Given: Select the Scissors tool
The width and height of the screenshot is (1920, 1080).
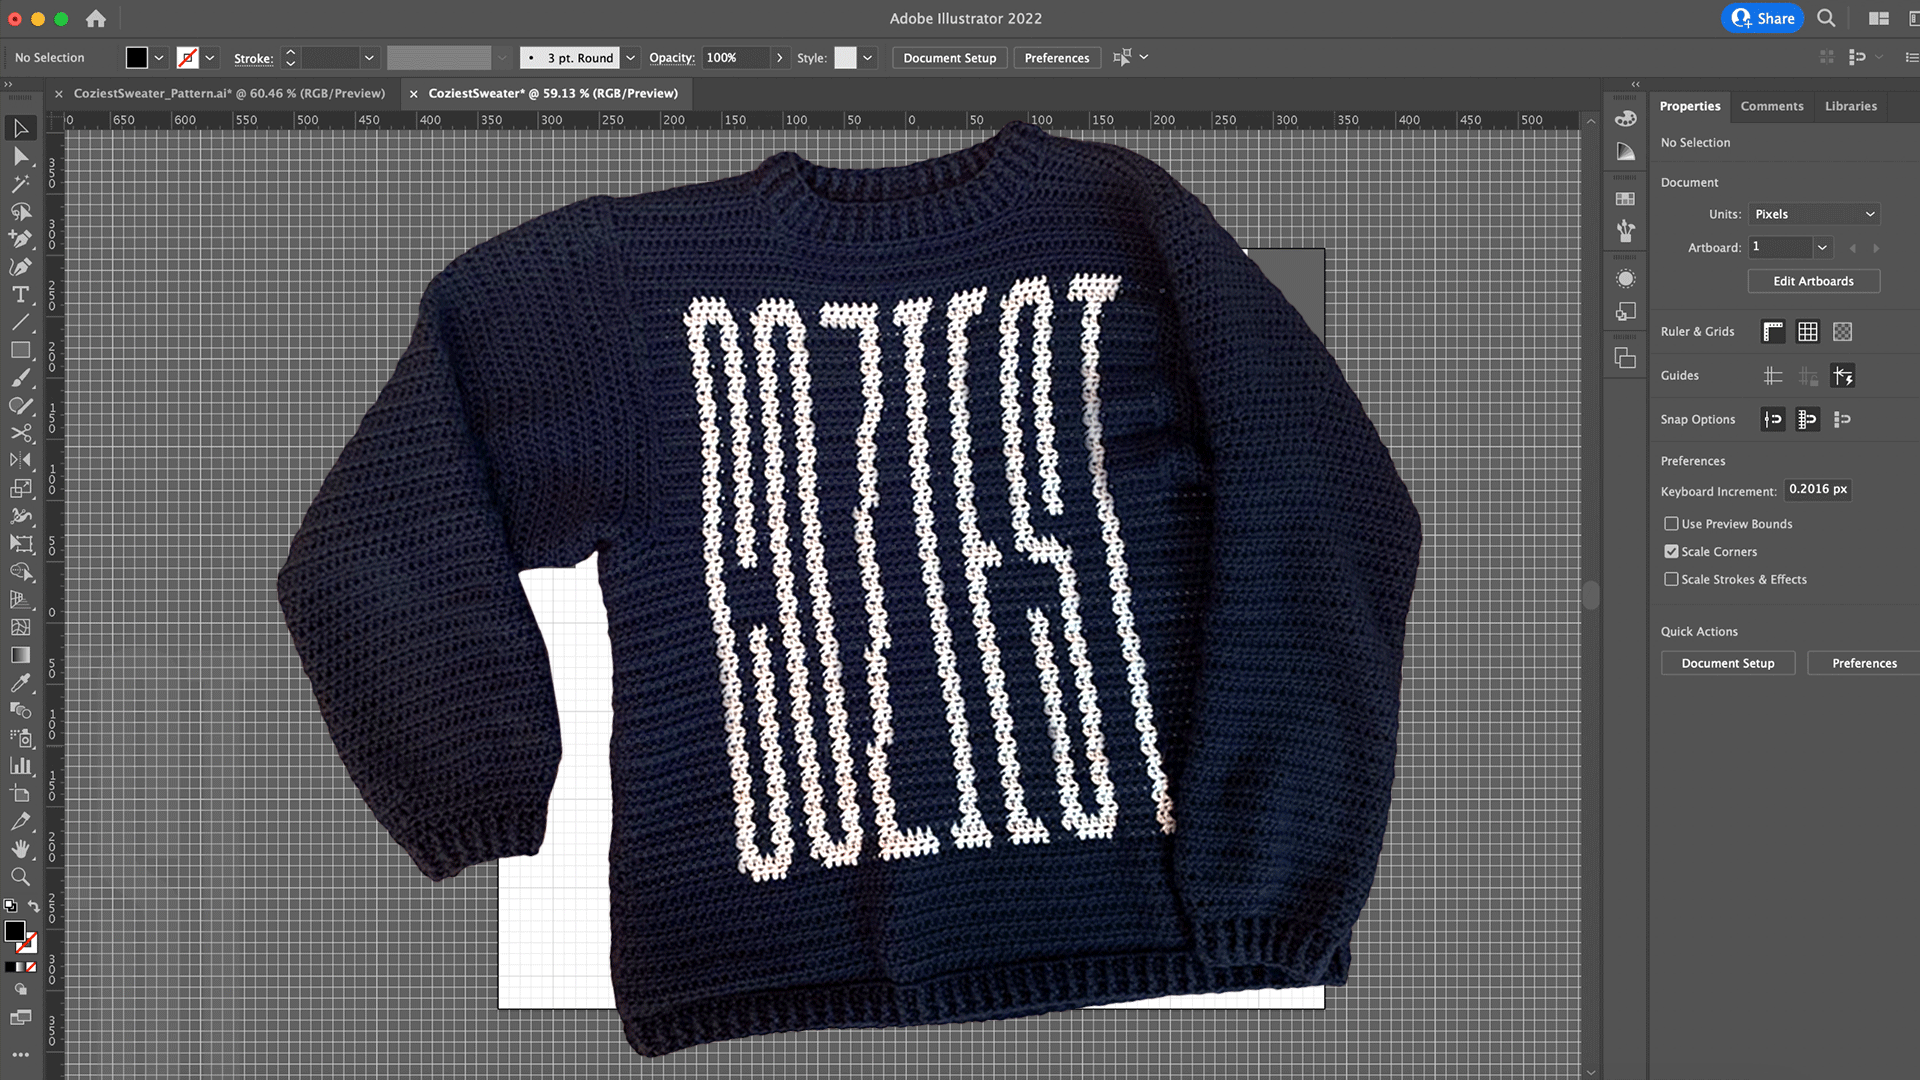Looking at the screenshot, I should tap(20, 433).
